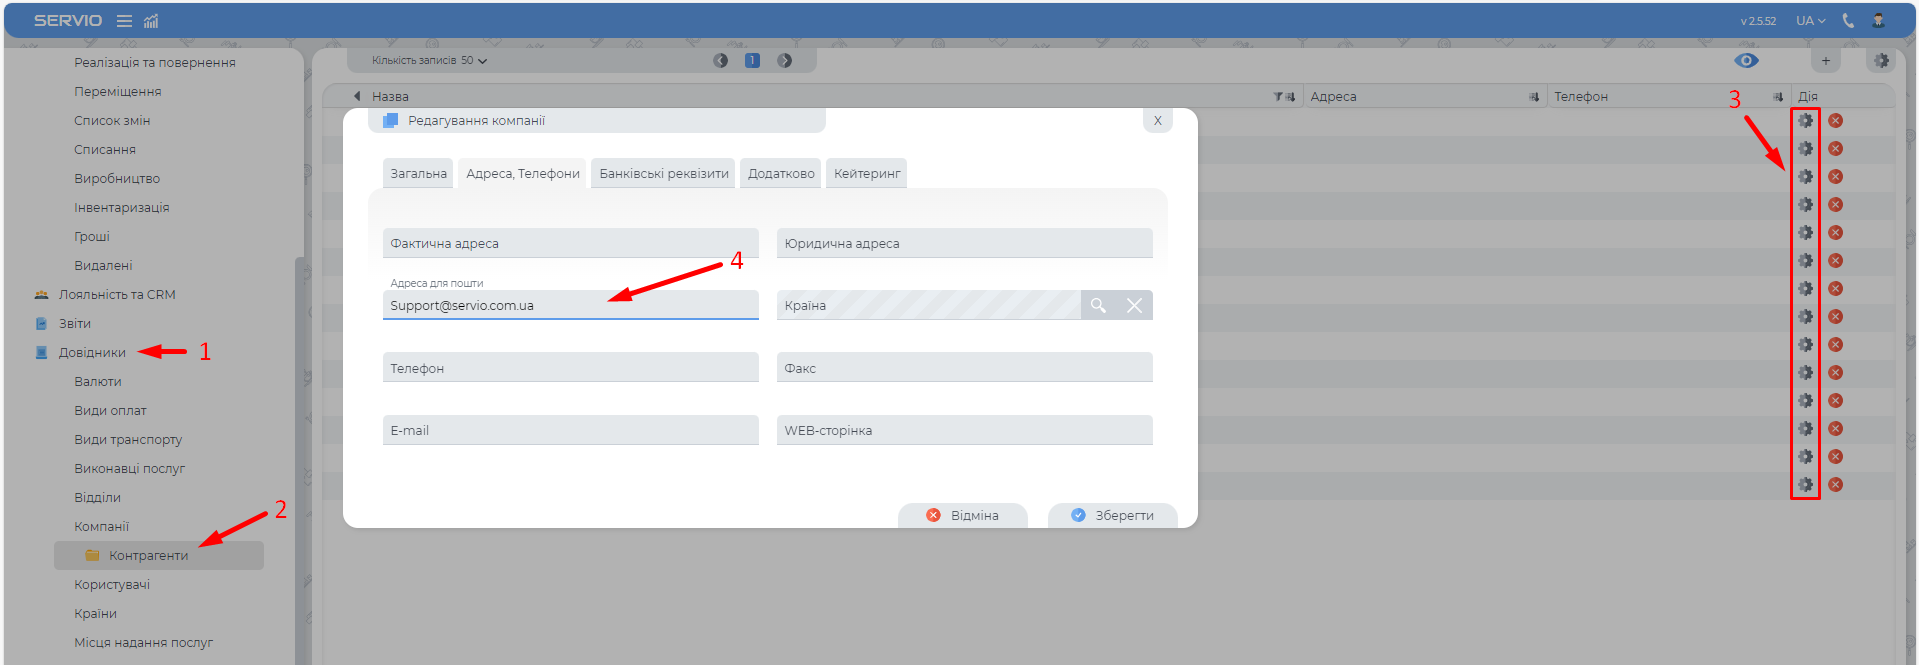Click the Зберегти button

tap(1112, 515)
